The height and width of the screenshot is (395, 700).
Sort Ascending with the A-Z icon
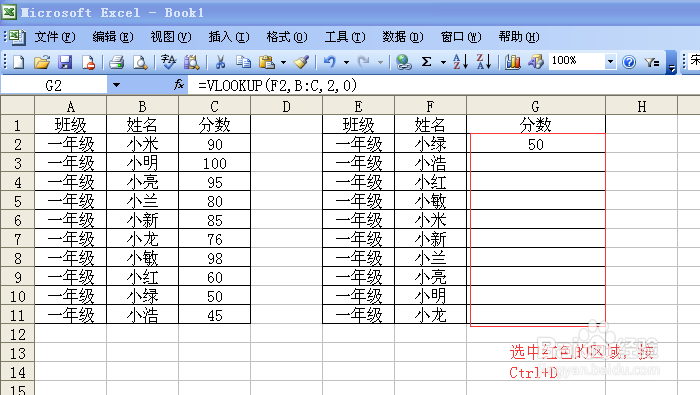click(460, 62)
